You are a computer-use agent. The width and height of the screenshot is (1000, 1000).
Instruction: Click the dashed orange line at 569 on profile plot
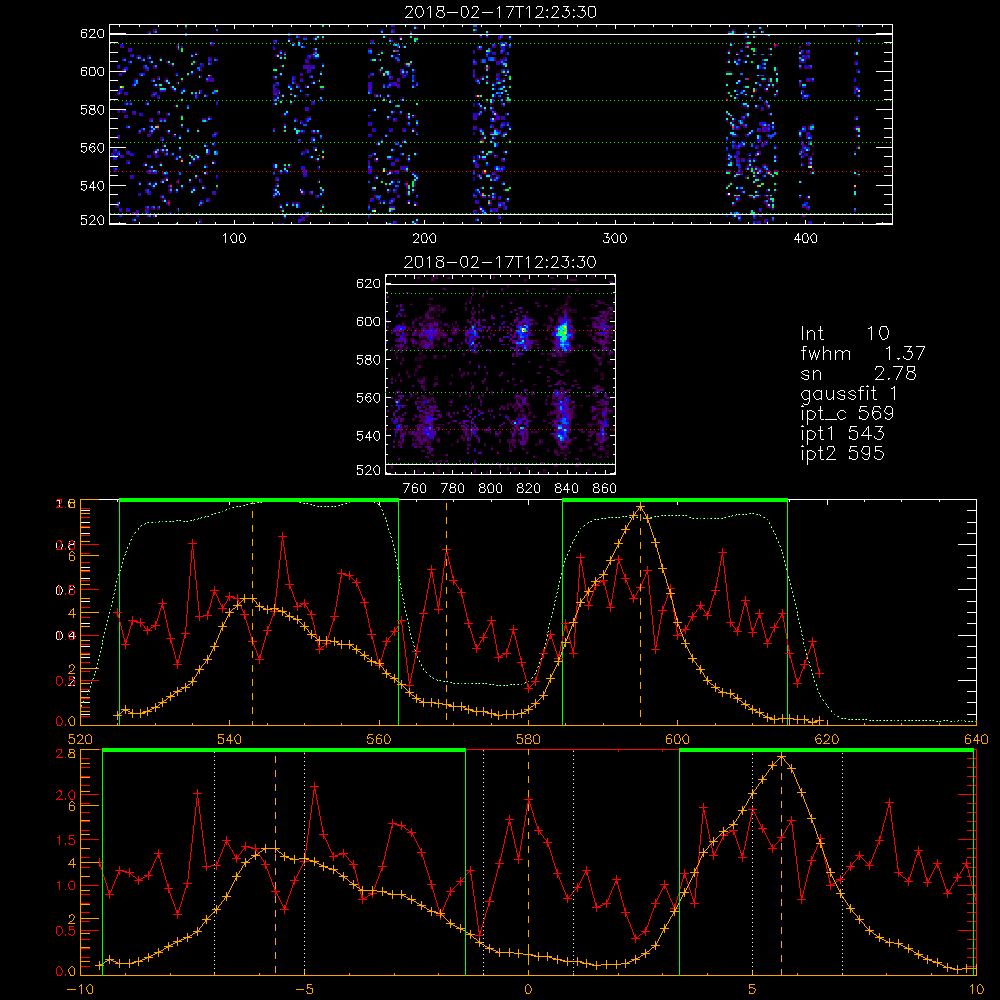[x=446, y=612]
